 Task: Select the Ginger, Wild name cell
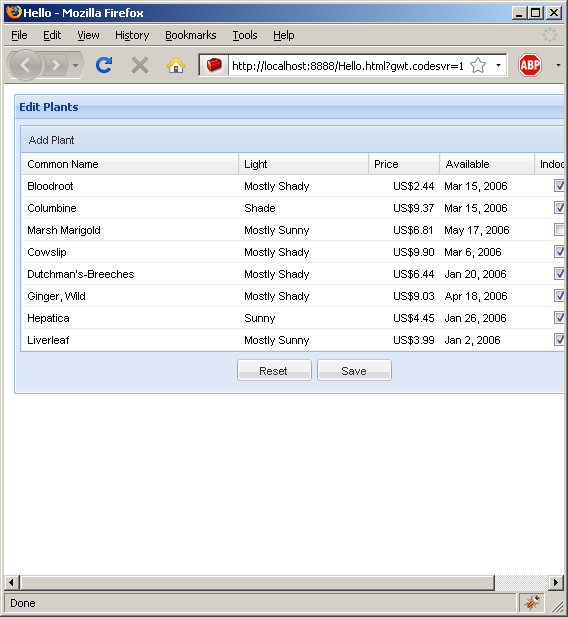click(x=130, y=296)
